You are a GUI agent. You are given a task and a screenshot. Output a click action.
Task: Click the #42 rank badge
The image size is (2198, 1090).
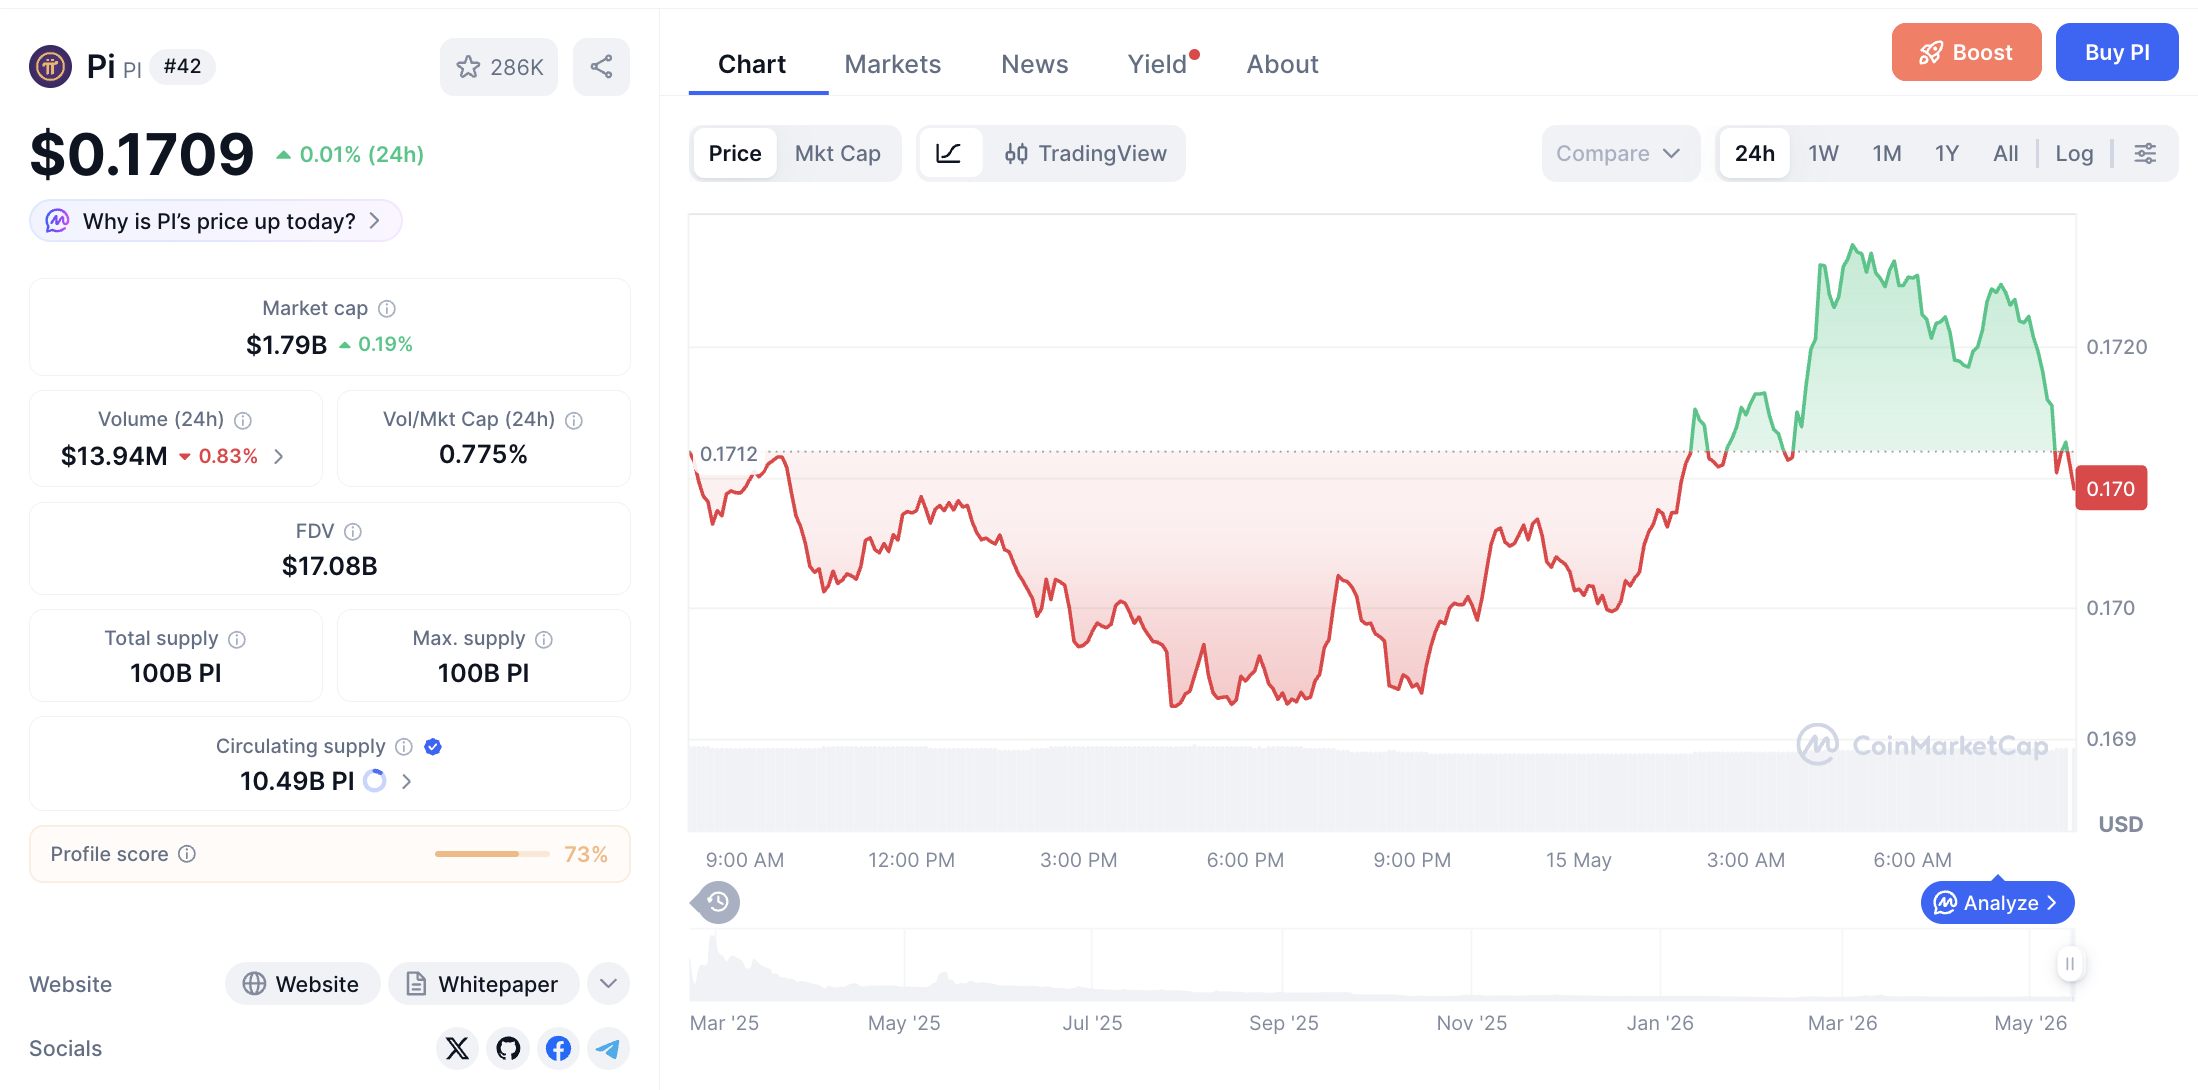(x=182, y=66)
